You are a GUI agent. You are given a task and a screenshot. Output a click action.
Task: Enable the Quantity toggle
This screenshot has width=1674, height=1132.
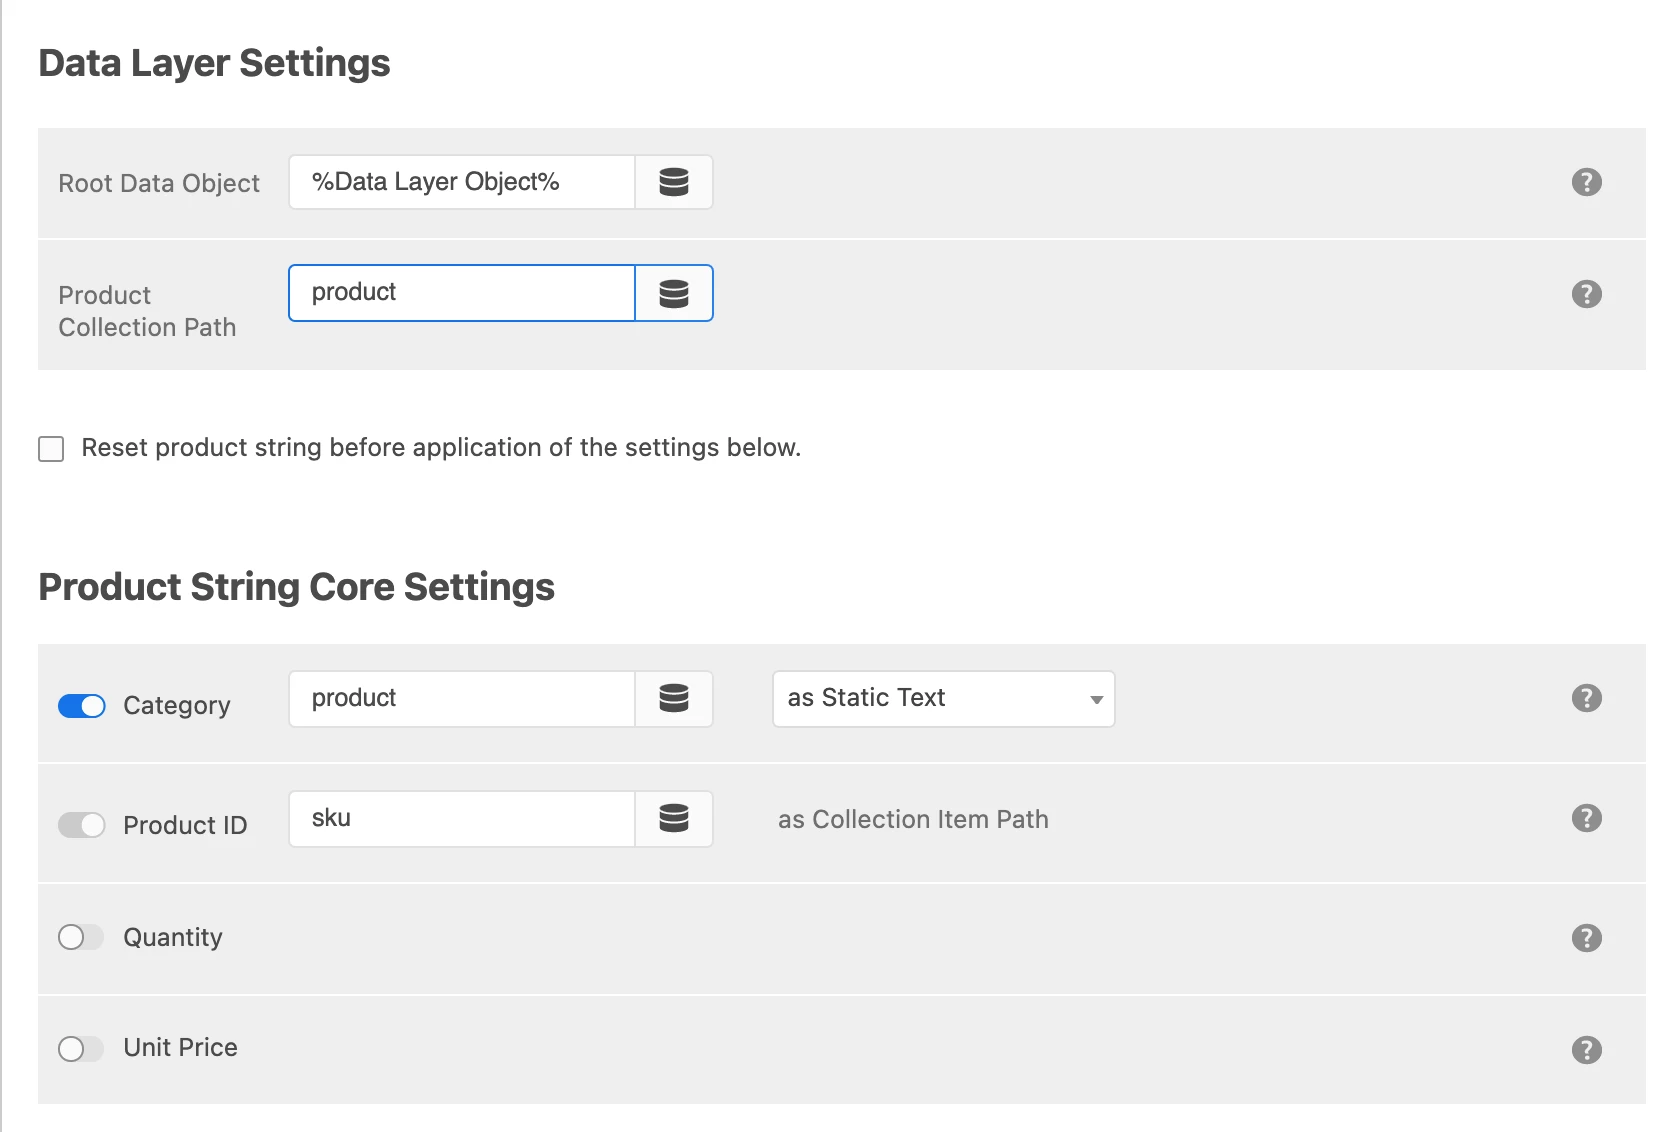click(x=81, y=937)
